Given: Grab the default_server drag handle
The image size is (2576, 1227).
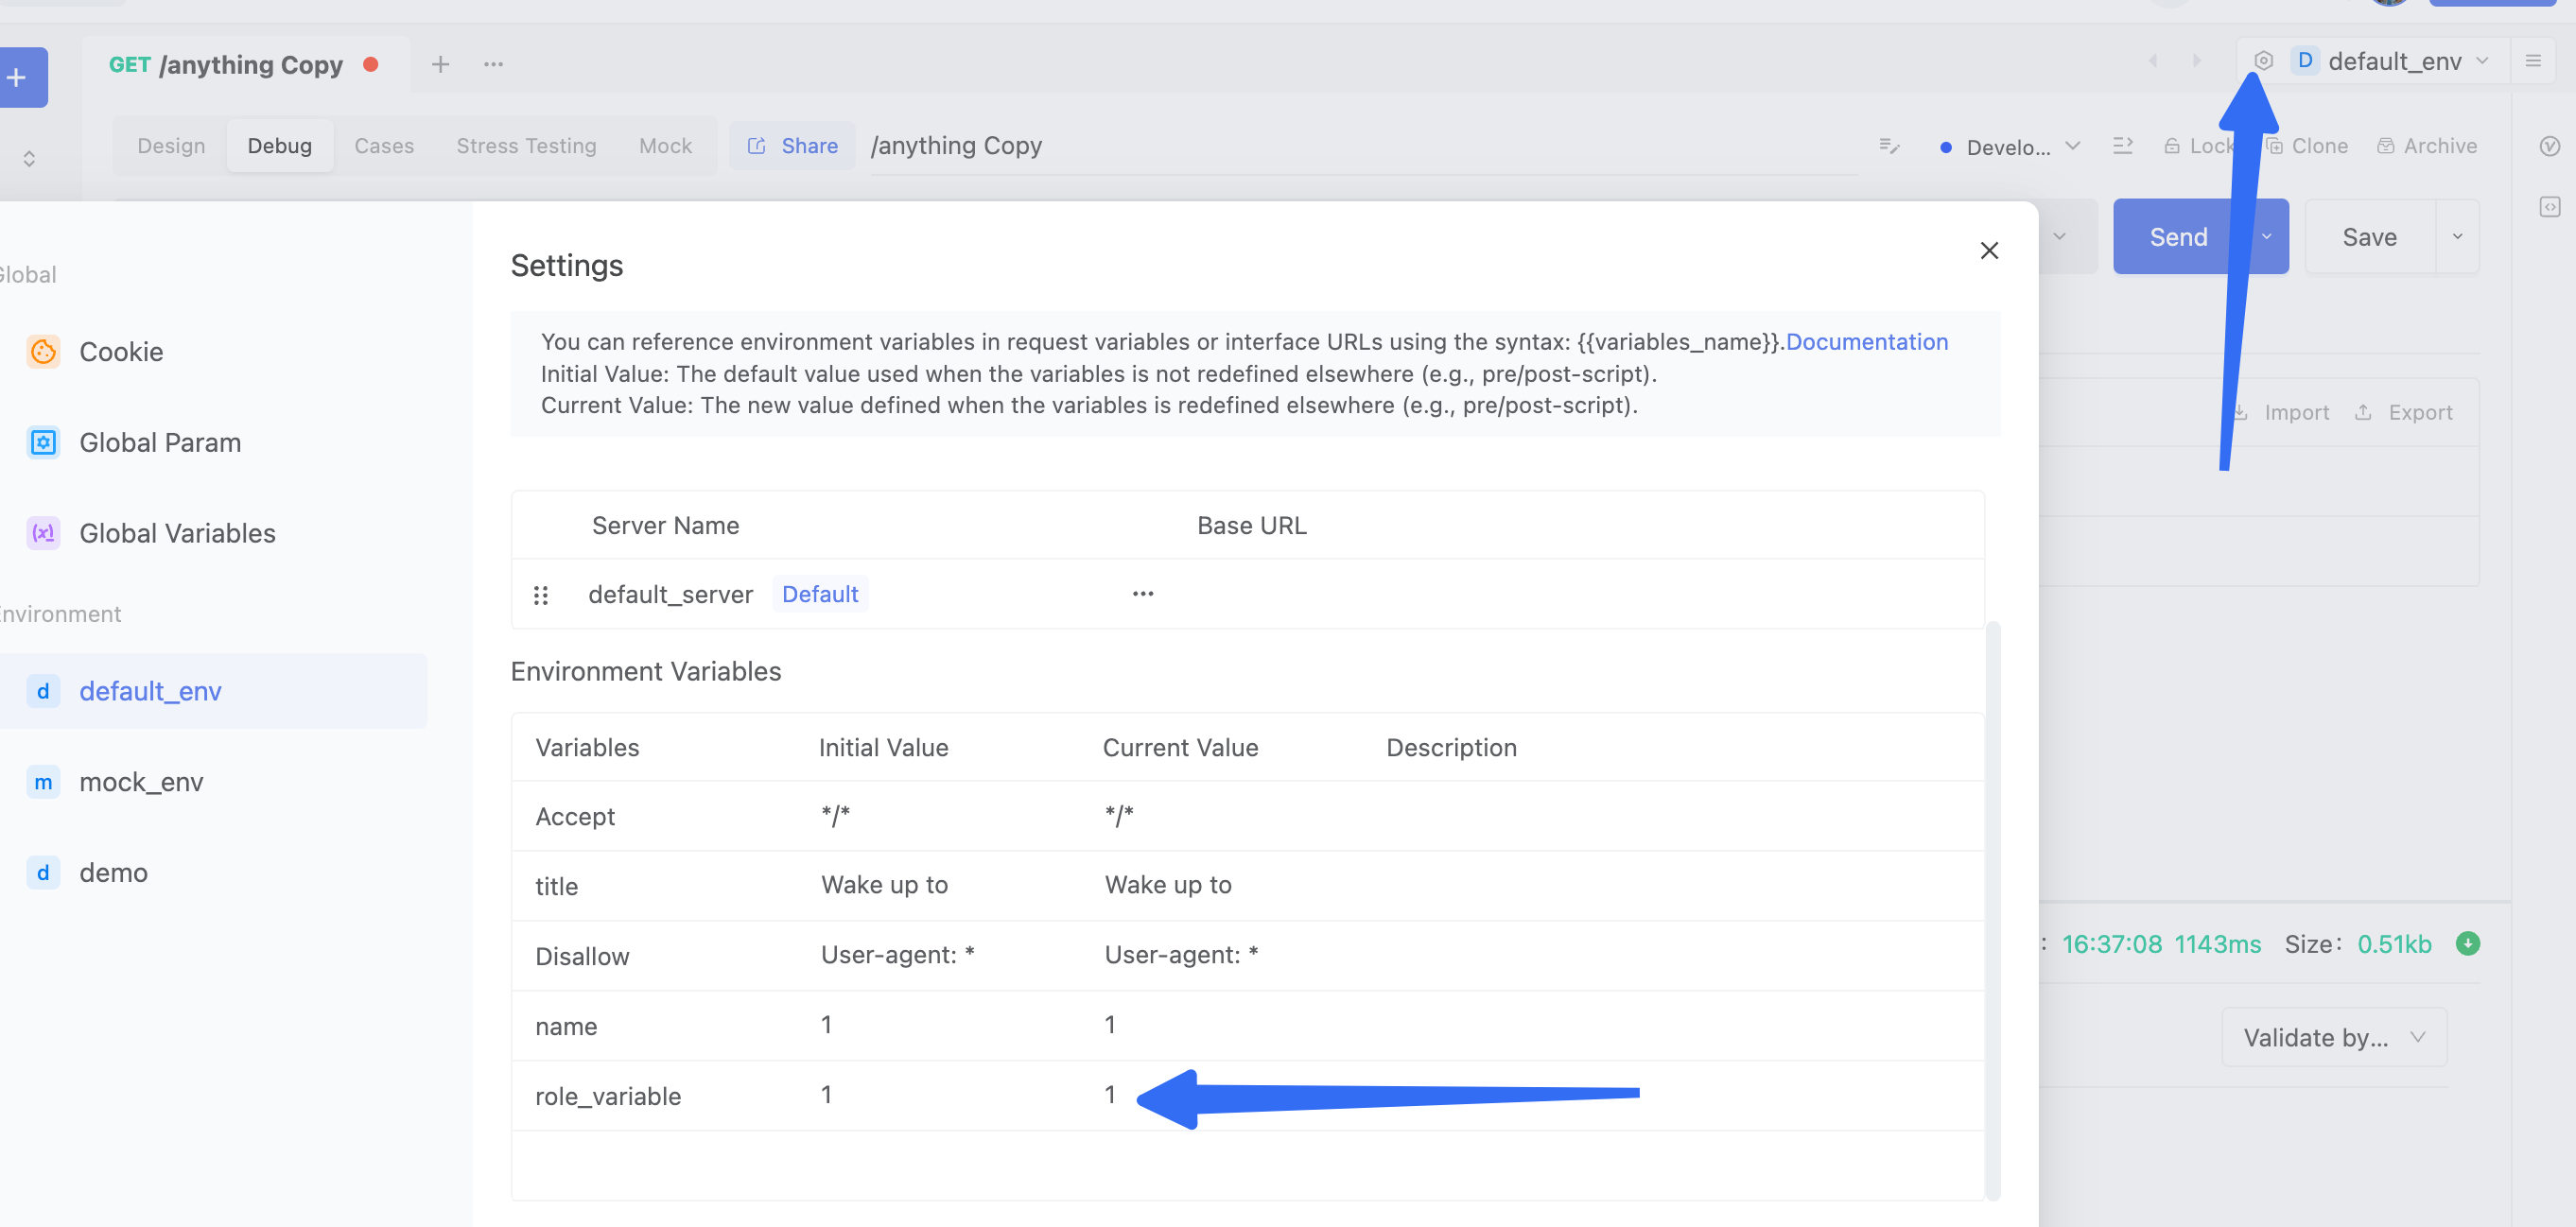Looking at the screenshot, I should (541, 595).
